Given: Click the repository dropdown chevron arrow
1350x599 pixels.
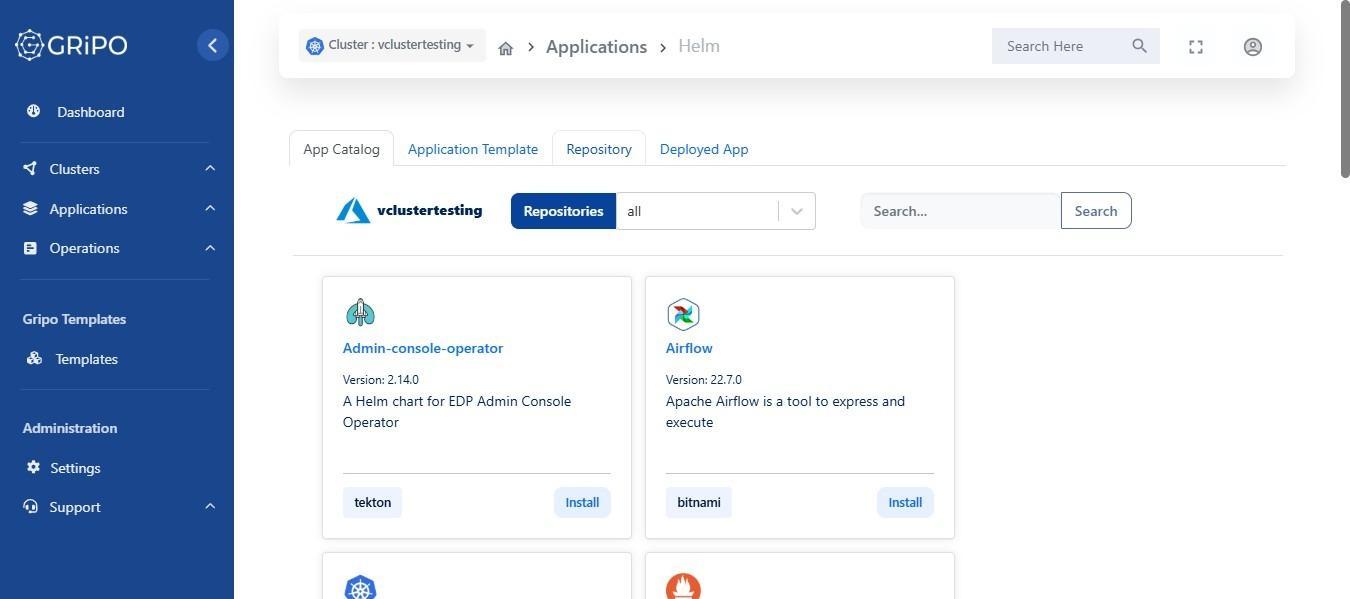Looking at the screenshot, I should [797, 211].
